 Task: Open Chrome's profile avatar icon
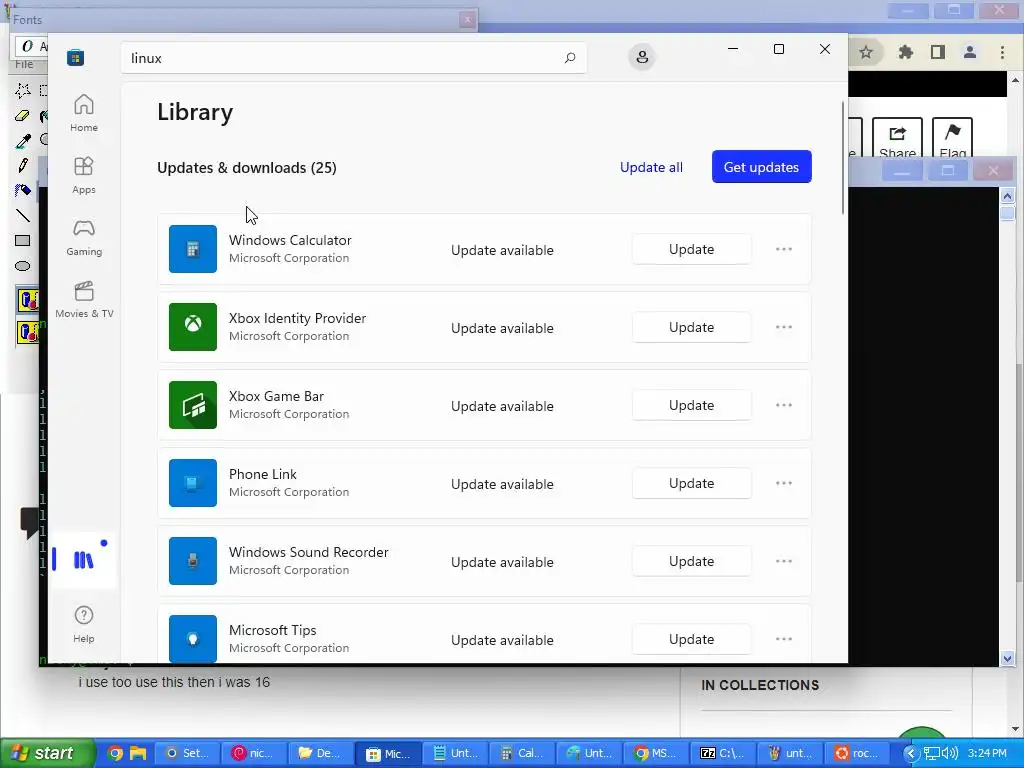970,52
